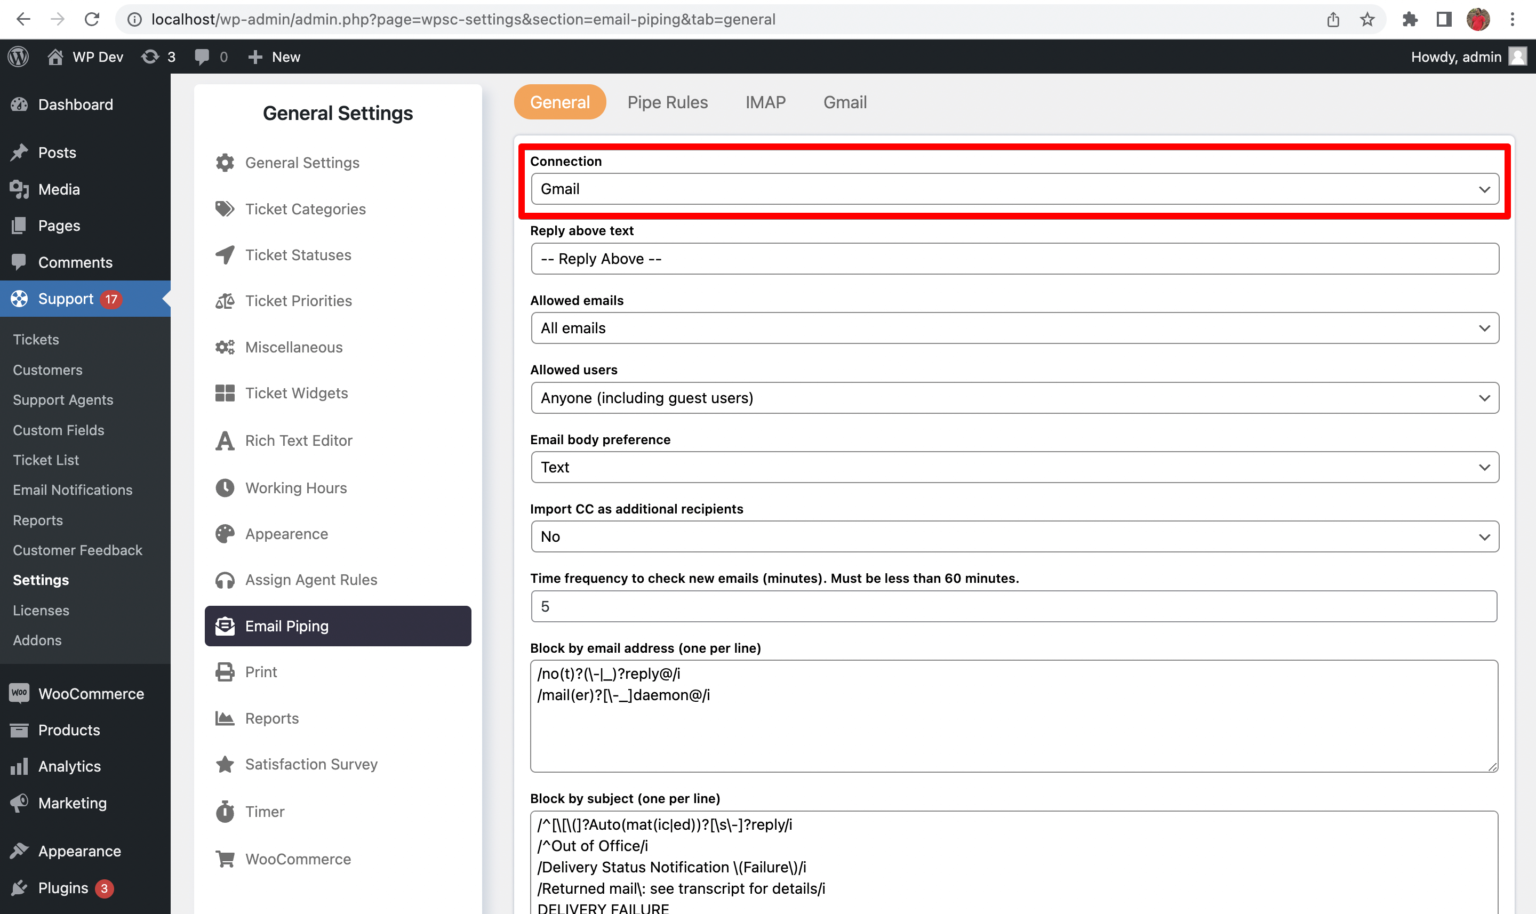The width and height of the screenshot is (1536, 914).
Task: Click the Timer stopwatch icon
Action: coord(224,811)
